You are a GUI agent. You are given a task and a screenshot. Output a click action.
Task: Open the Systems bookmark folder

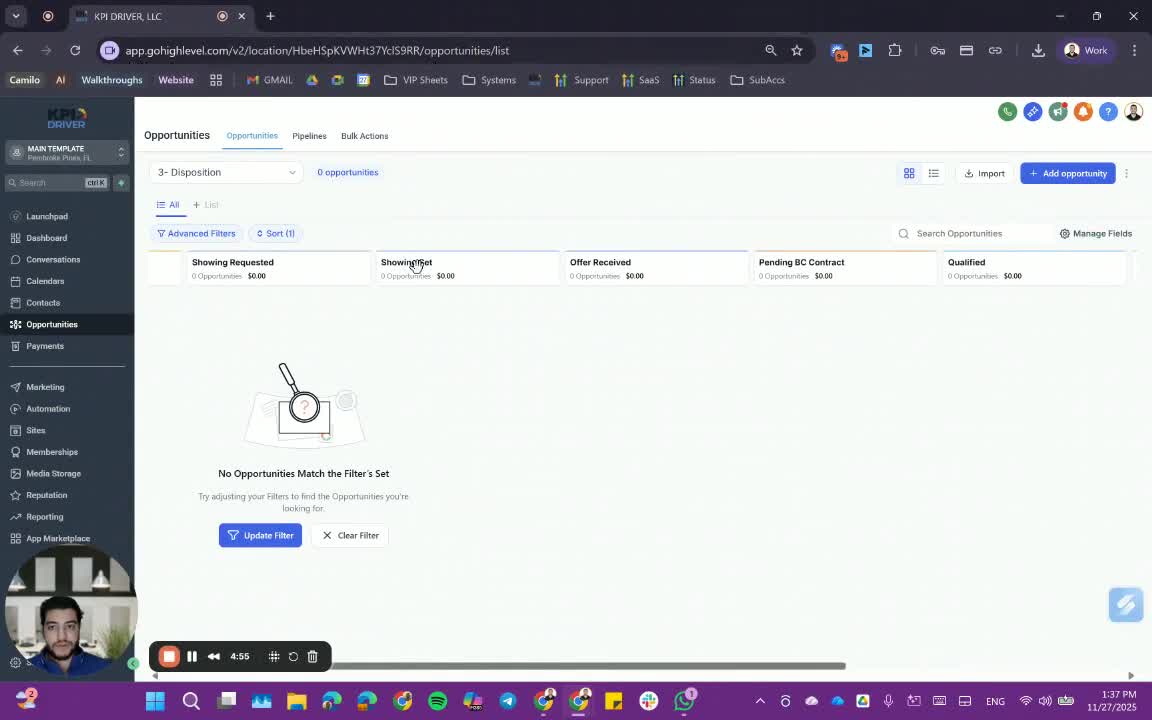[489, 80]
